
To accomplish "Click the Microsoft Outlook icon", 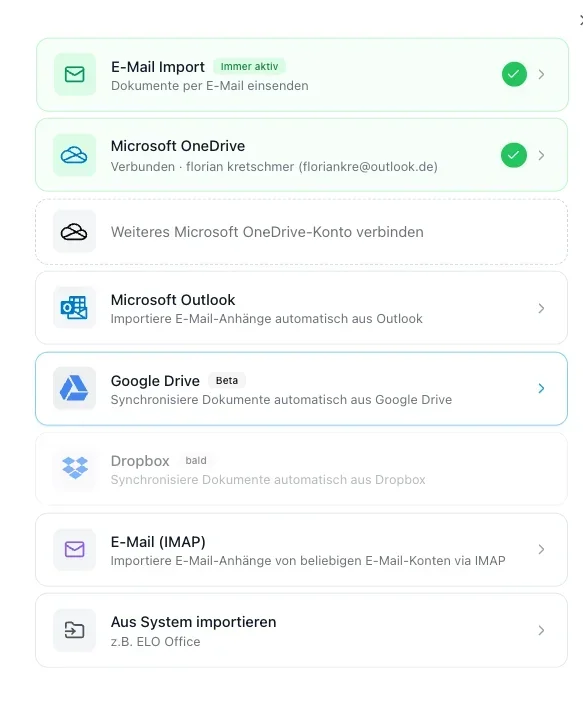I will tap(74, 307).
